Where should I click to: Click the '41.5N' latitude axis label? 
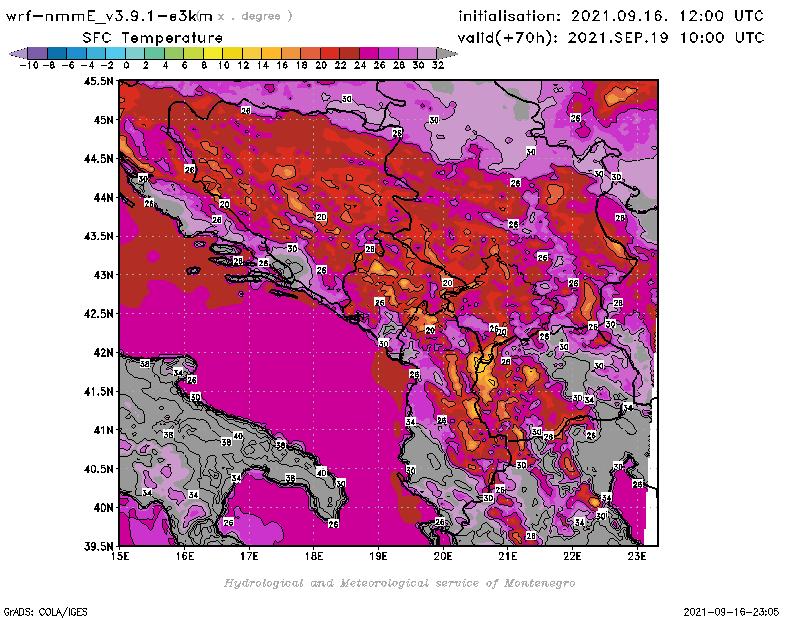pos(98,391)
